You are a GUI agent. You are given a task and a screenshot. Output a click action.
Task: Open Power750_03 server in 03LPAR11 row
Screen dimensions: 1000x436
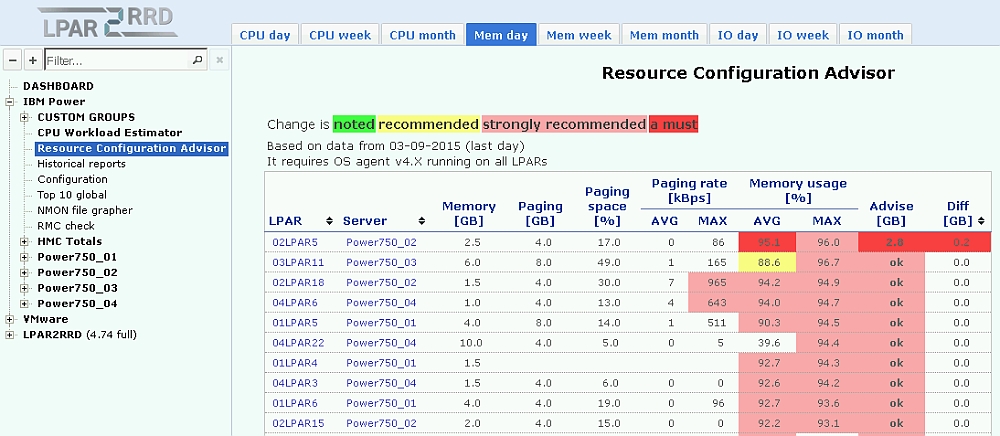pyautogui.click(x=381, y=263)
